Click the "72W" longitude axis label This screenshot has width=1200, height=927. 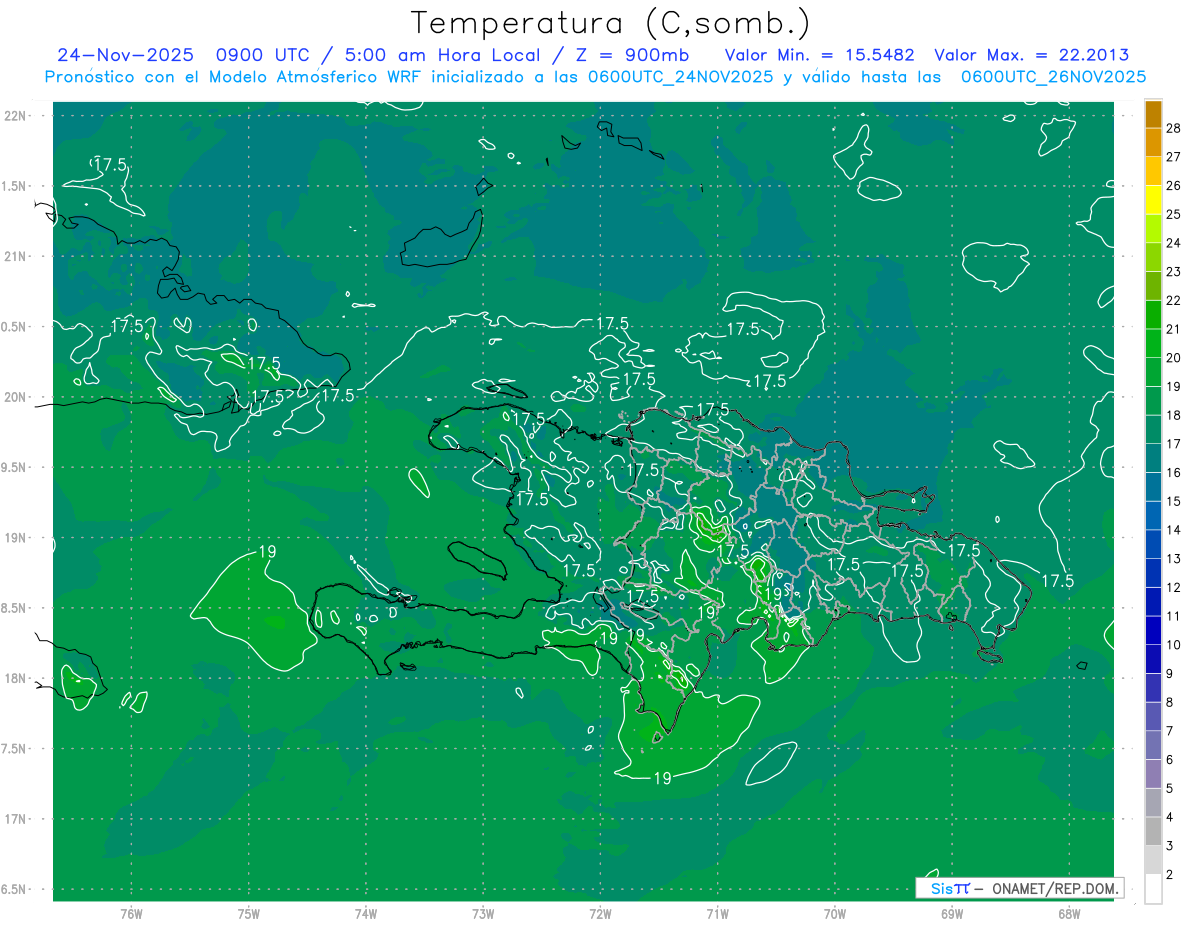[x=600, y=915]
